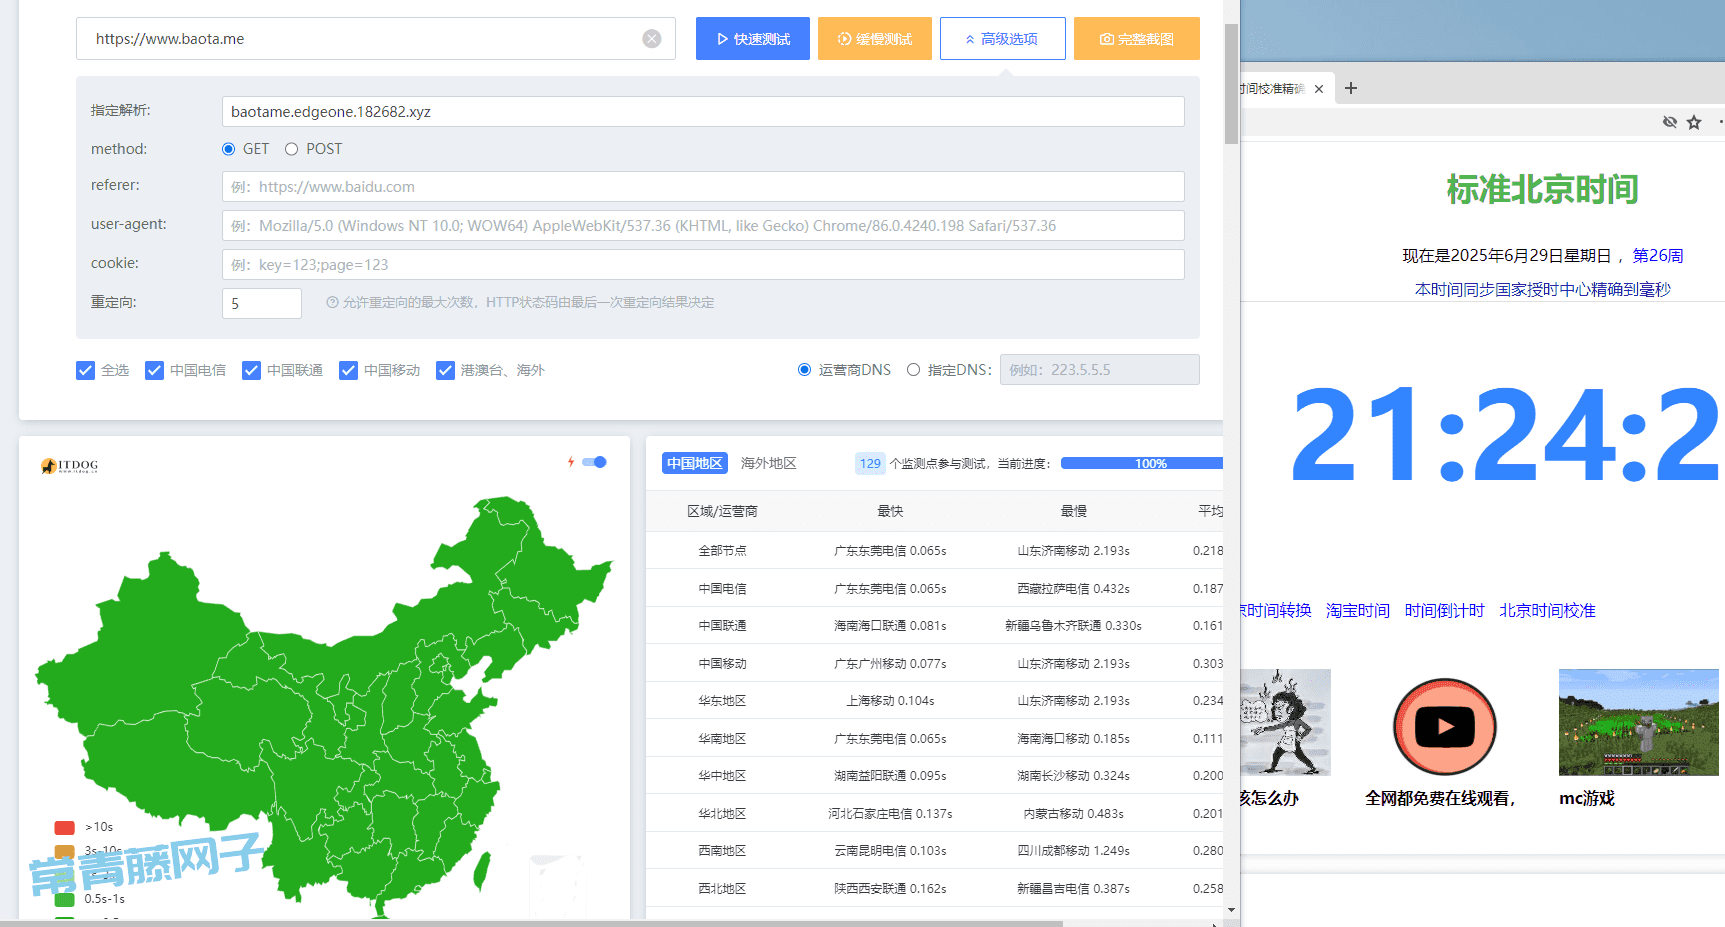This screenshot has height=927, width=1725.
Task: Collapse the 高级选项 advanced options
Action: point(1002,39)
